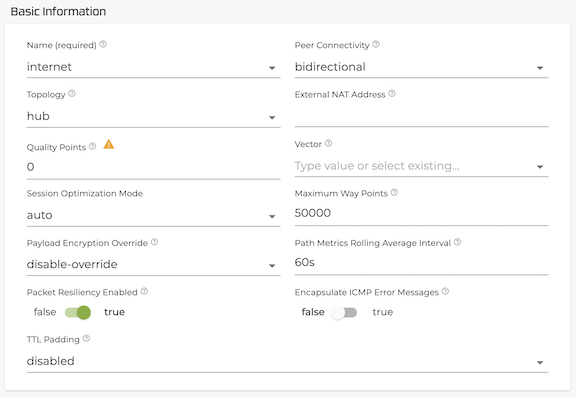The height and width of the screenshot is (397, 576).
Task: Toggle Encapsulate ICMP Error Messages switch
Action: [x=344, y=313]
